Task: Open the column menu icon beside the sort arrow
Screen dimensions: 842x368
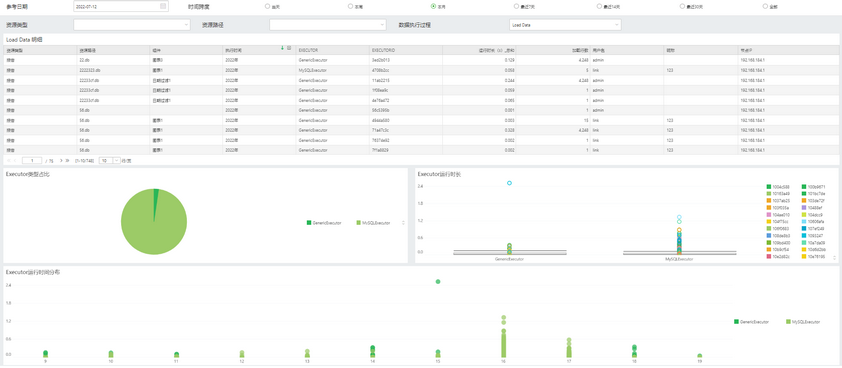Action: [x=289, y=48]
